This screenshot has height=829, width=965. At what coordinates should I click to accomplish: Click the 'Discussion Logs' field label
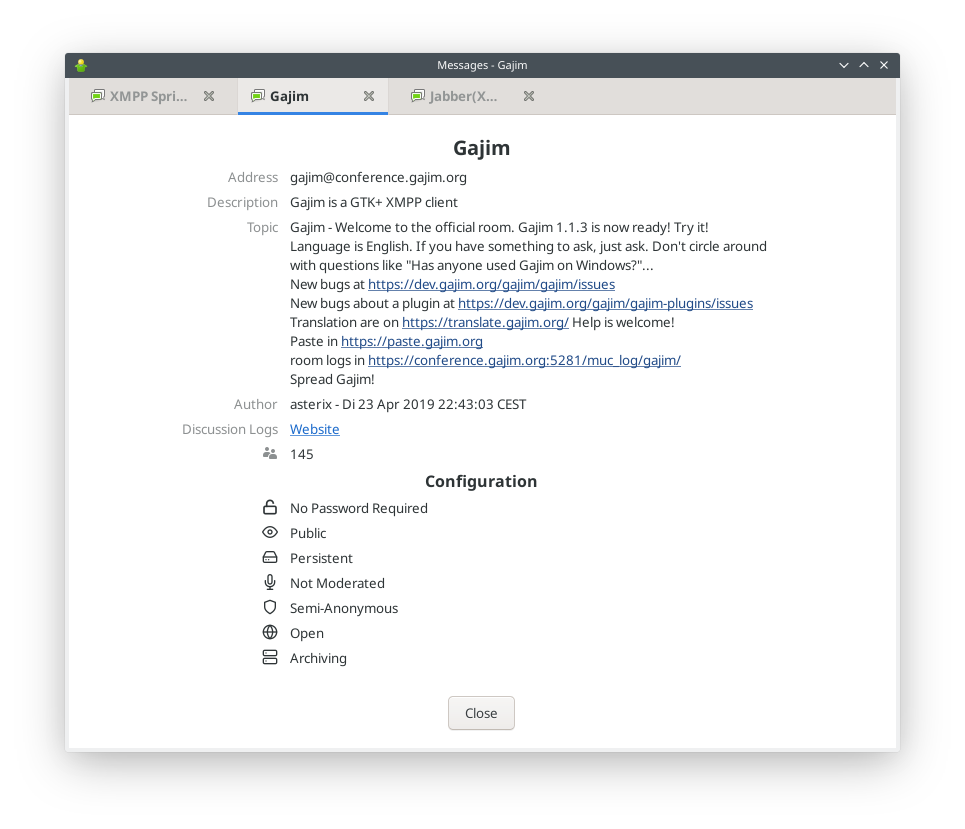click(230, 429)
